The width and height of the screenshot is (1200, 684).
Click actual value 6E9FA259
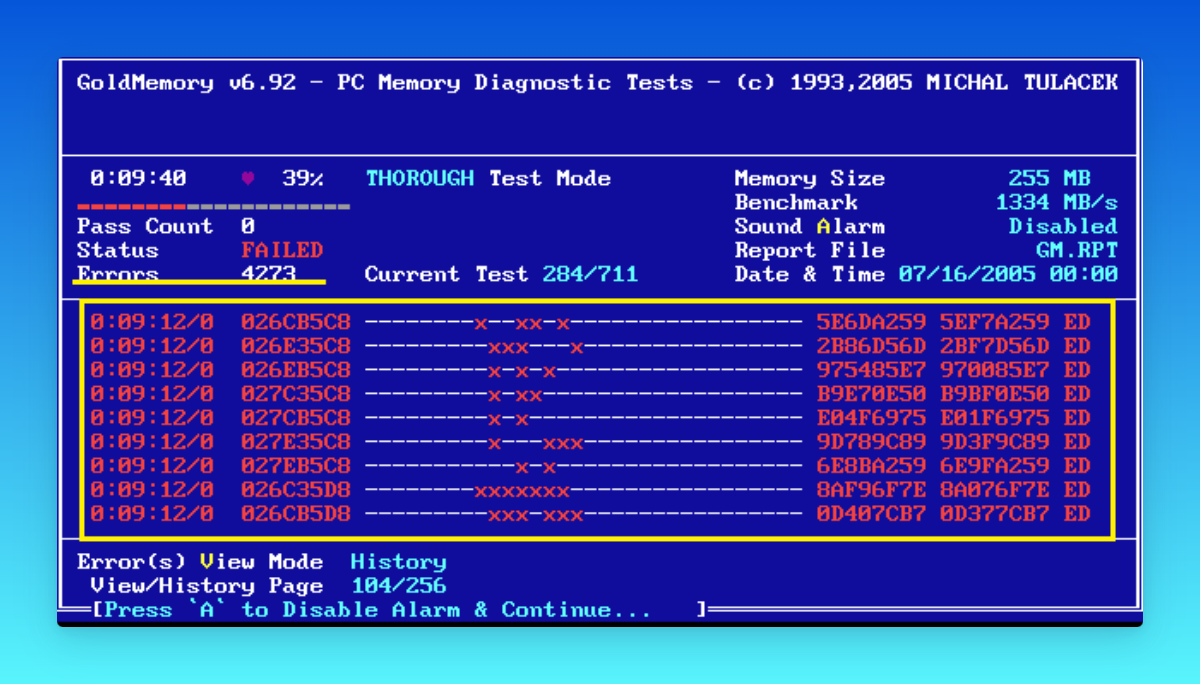point(995,467)
